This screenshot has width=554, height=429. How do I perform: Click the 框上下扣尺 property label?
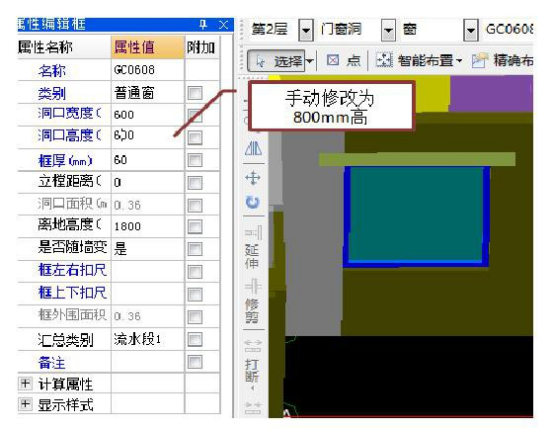(72, 293)
